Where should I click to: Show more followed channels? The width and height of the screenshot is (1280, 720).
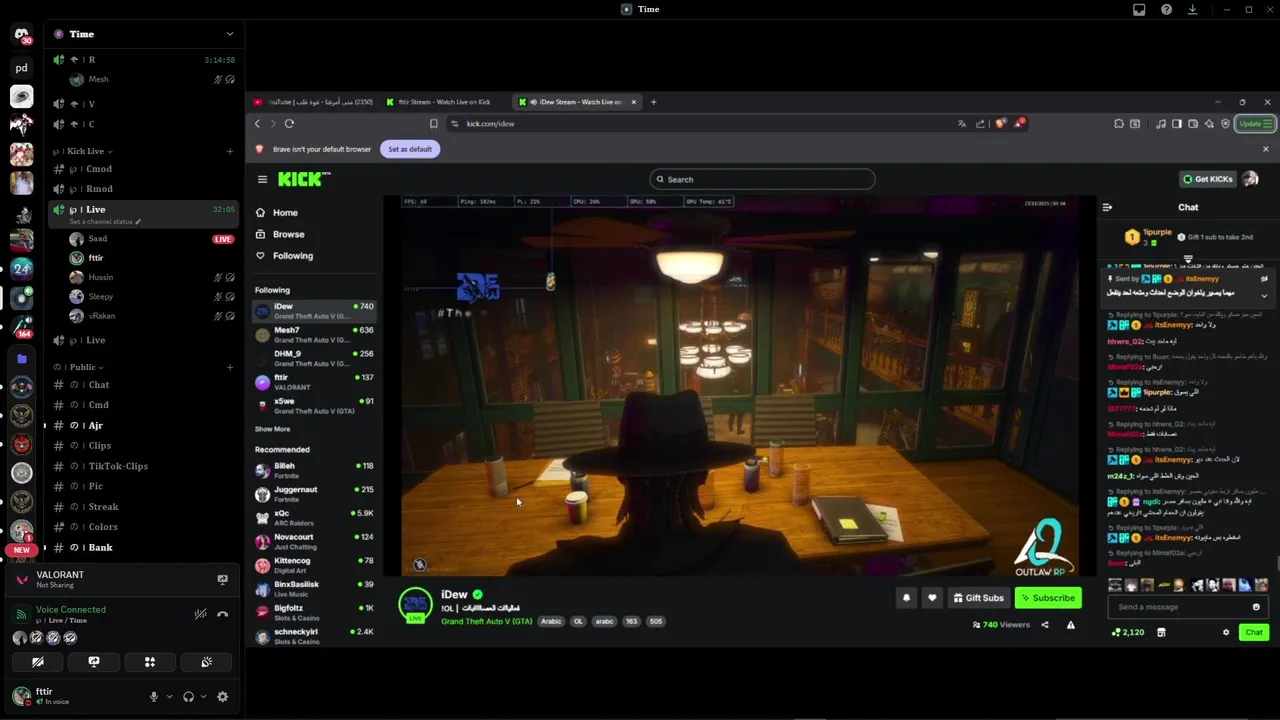click(272, 429)
